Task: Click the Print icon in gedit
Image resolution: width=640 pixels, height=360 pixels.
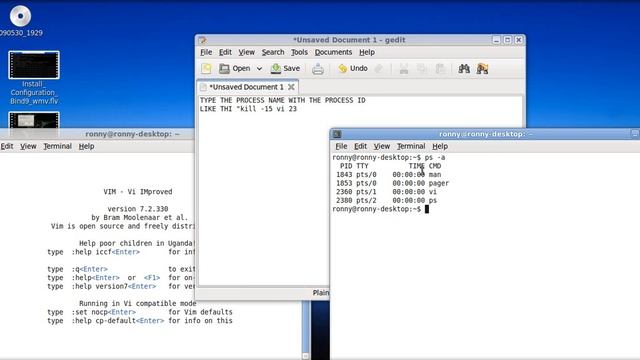Action: pos(318,69)
